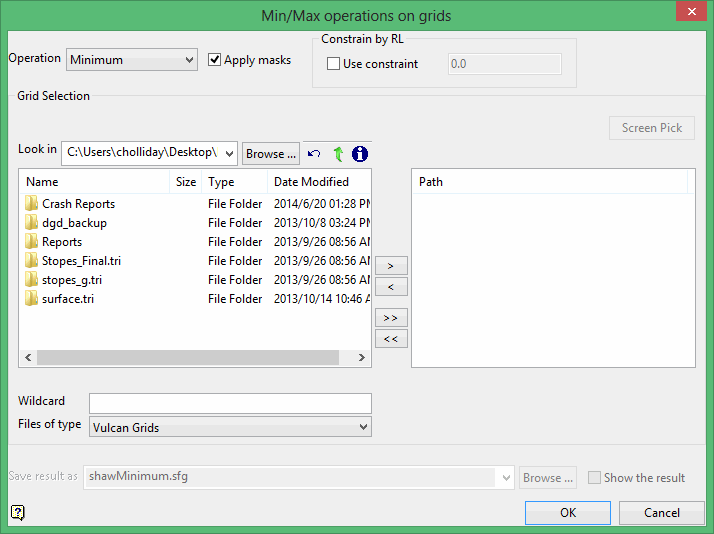Open the Operation dropdown set to Minimum
Image resolution: width=714 pixels, height=534 pixels.
point(132,60)
